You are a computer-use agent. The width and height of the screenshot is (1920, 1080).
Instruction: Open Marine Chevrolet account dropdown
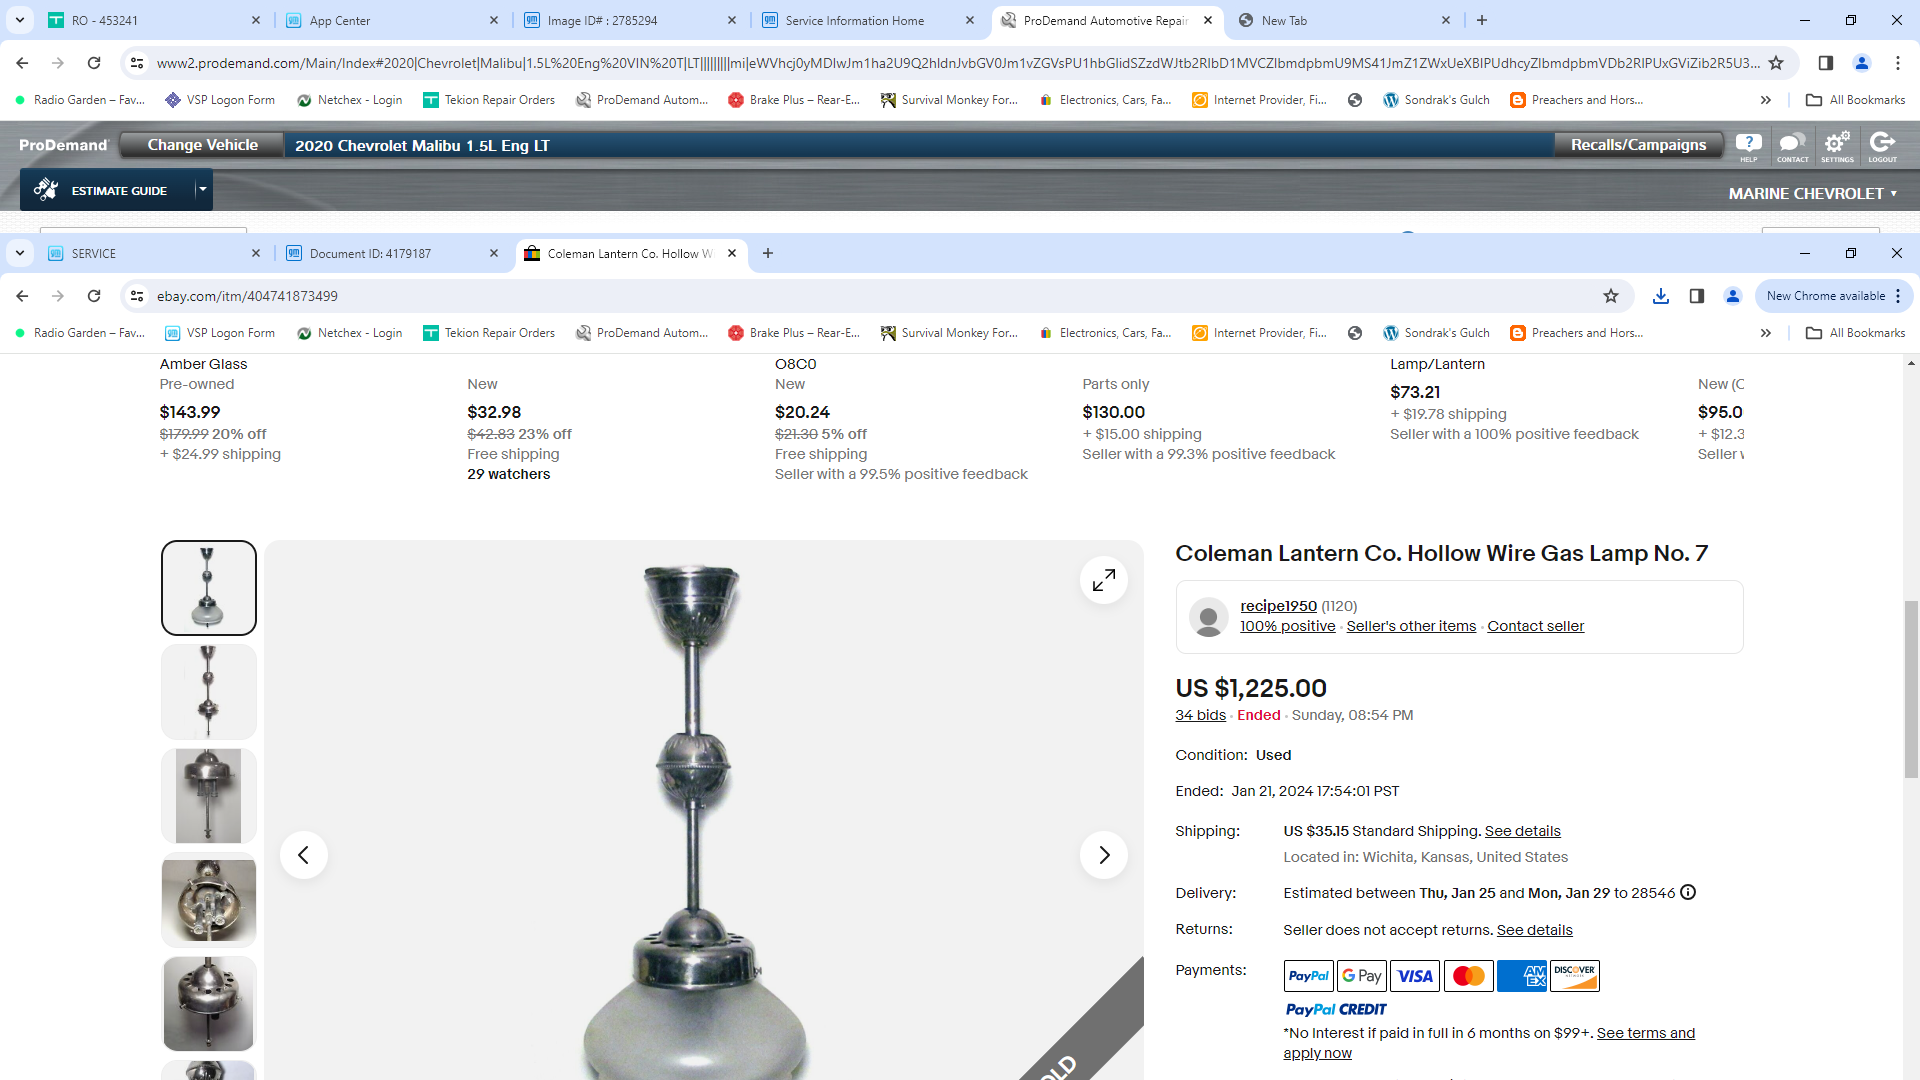[1812, 193]
